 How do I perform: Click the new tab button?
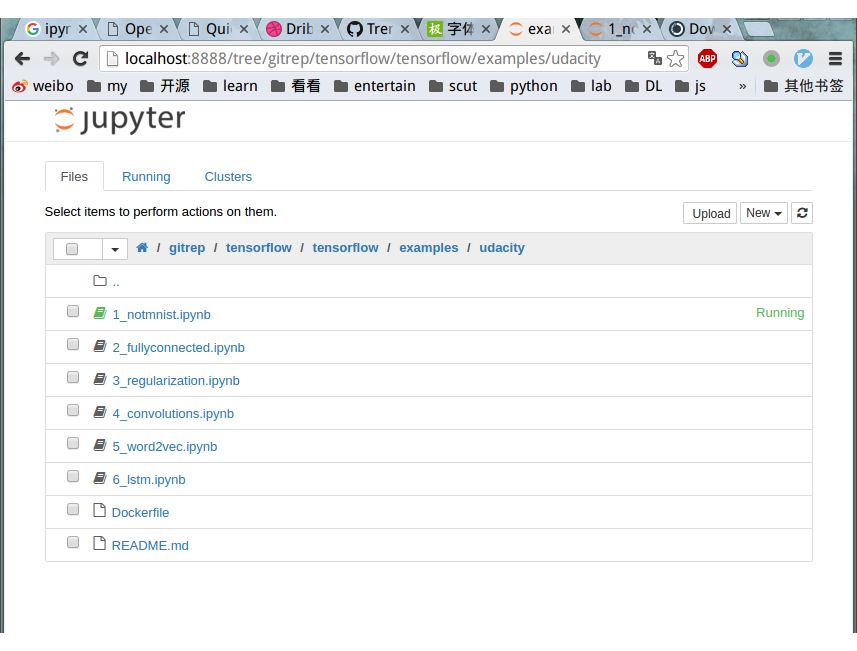pyautogui.click(x=759, y=29)
